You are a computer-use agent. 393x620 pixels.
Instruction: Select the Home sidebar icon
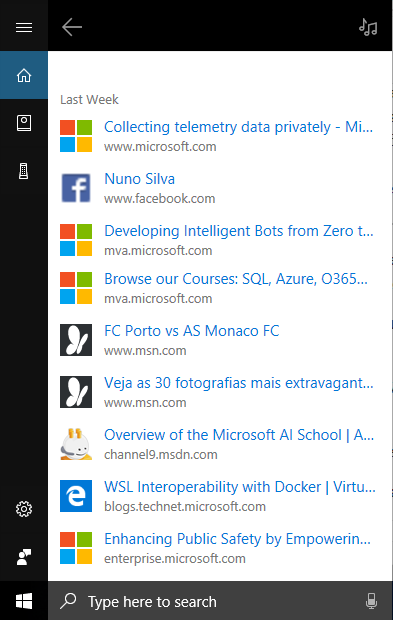pyautogui.click(x=24, y=75)
